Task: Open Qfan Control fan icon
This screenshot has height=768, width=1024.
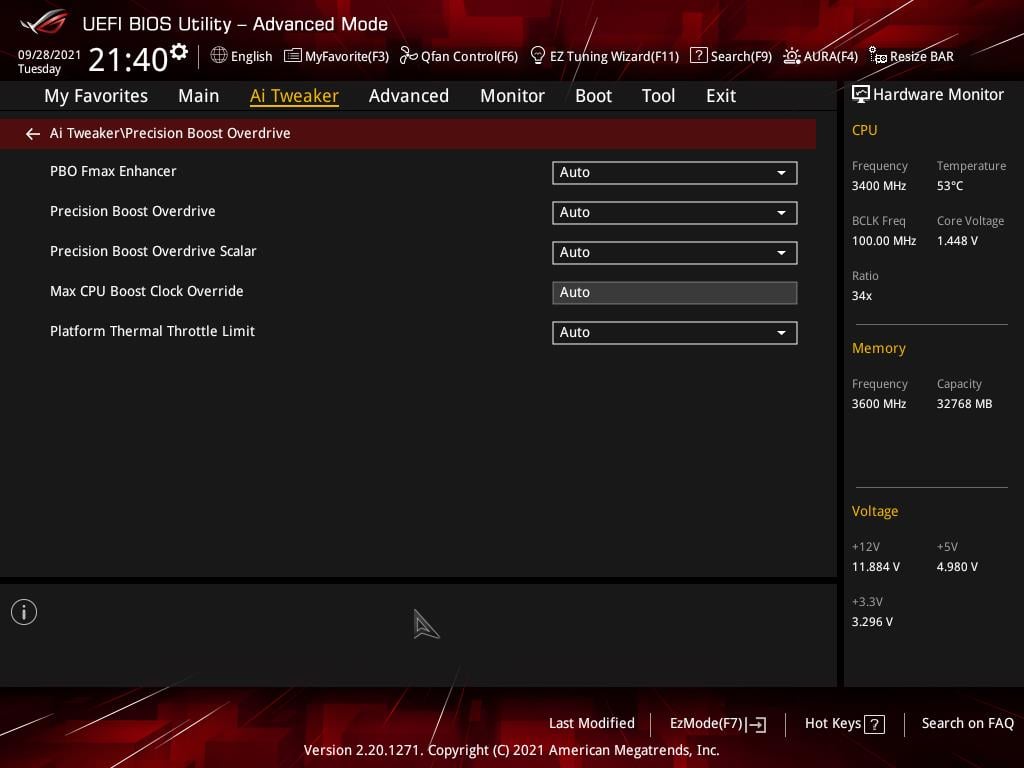Action: [x=408, y=56]
